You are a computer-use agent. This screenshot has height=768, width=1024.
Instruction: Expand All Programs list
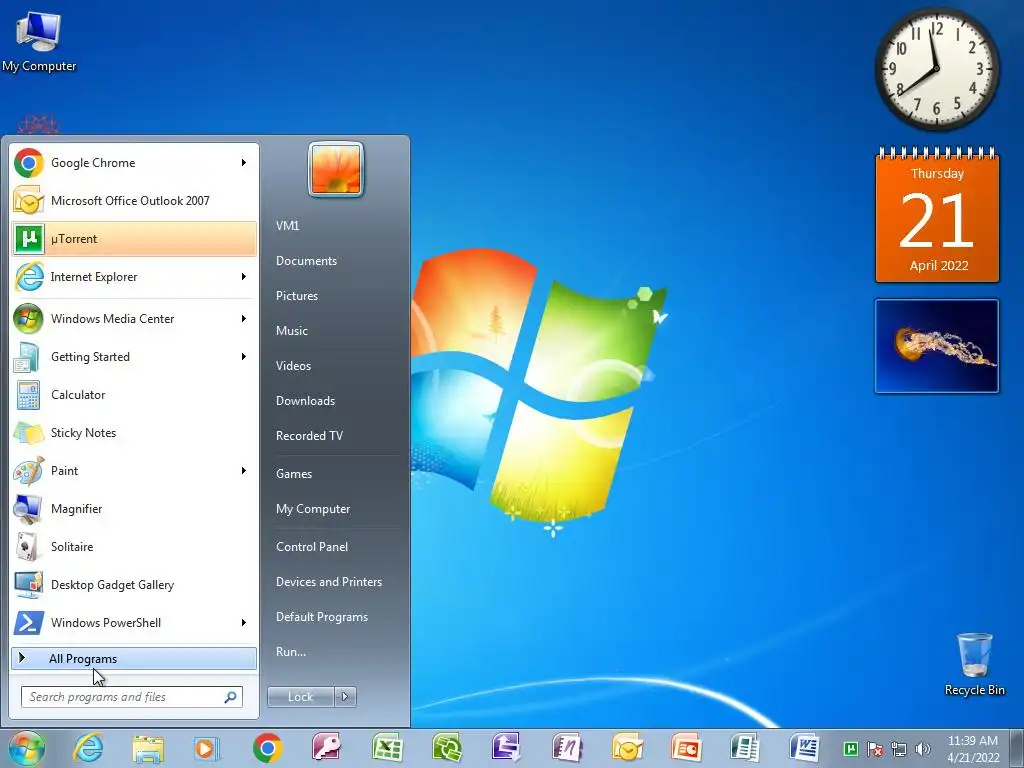point(134,658)
